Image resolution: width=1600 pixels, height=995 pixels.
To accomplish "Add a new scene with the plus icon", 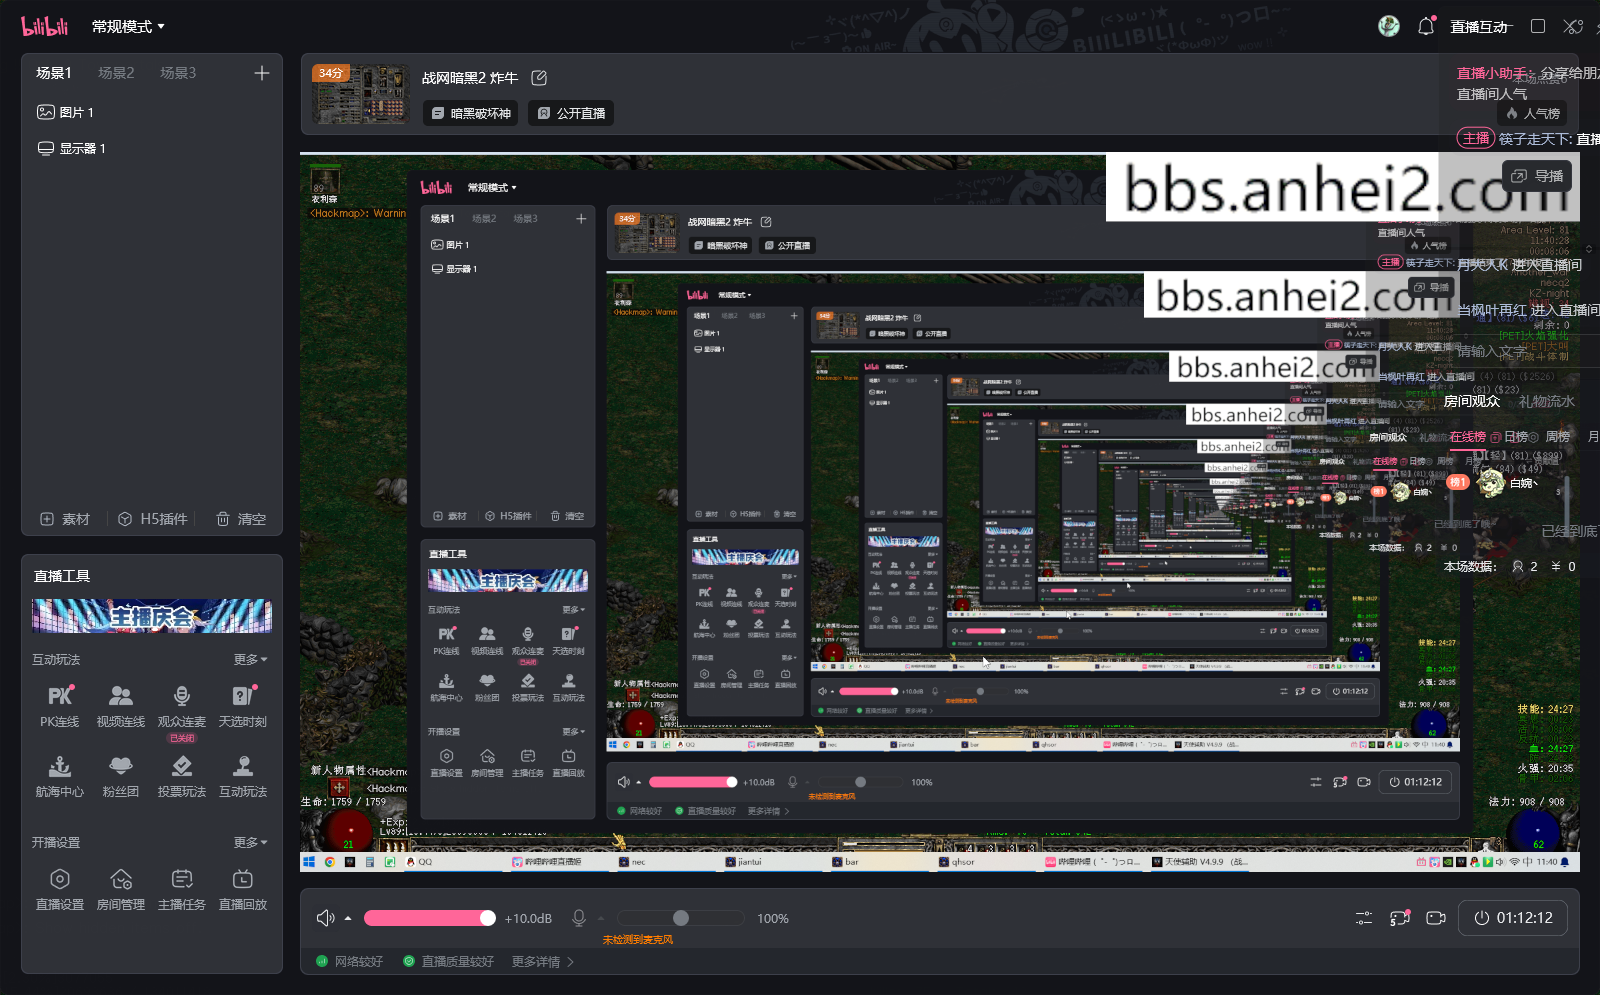I will 262,73.
